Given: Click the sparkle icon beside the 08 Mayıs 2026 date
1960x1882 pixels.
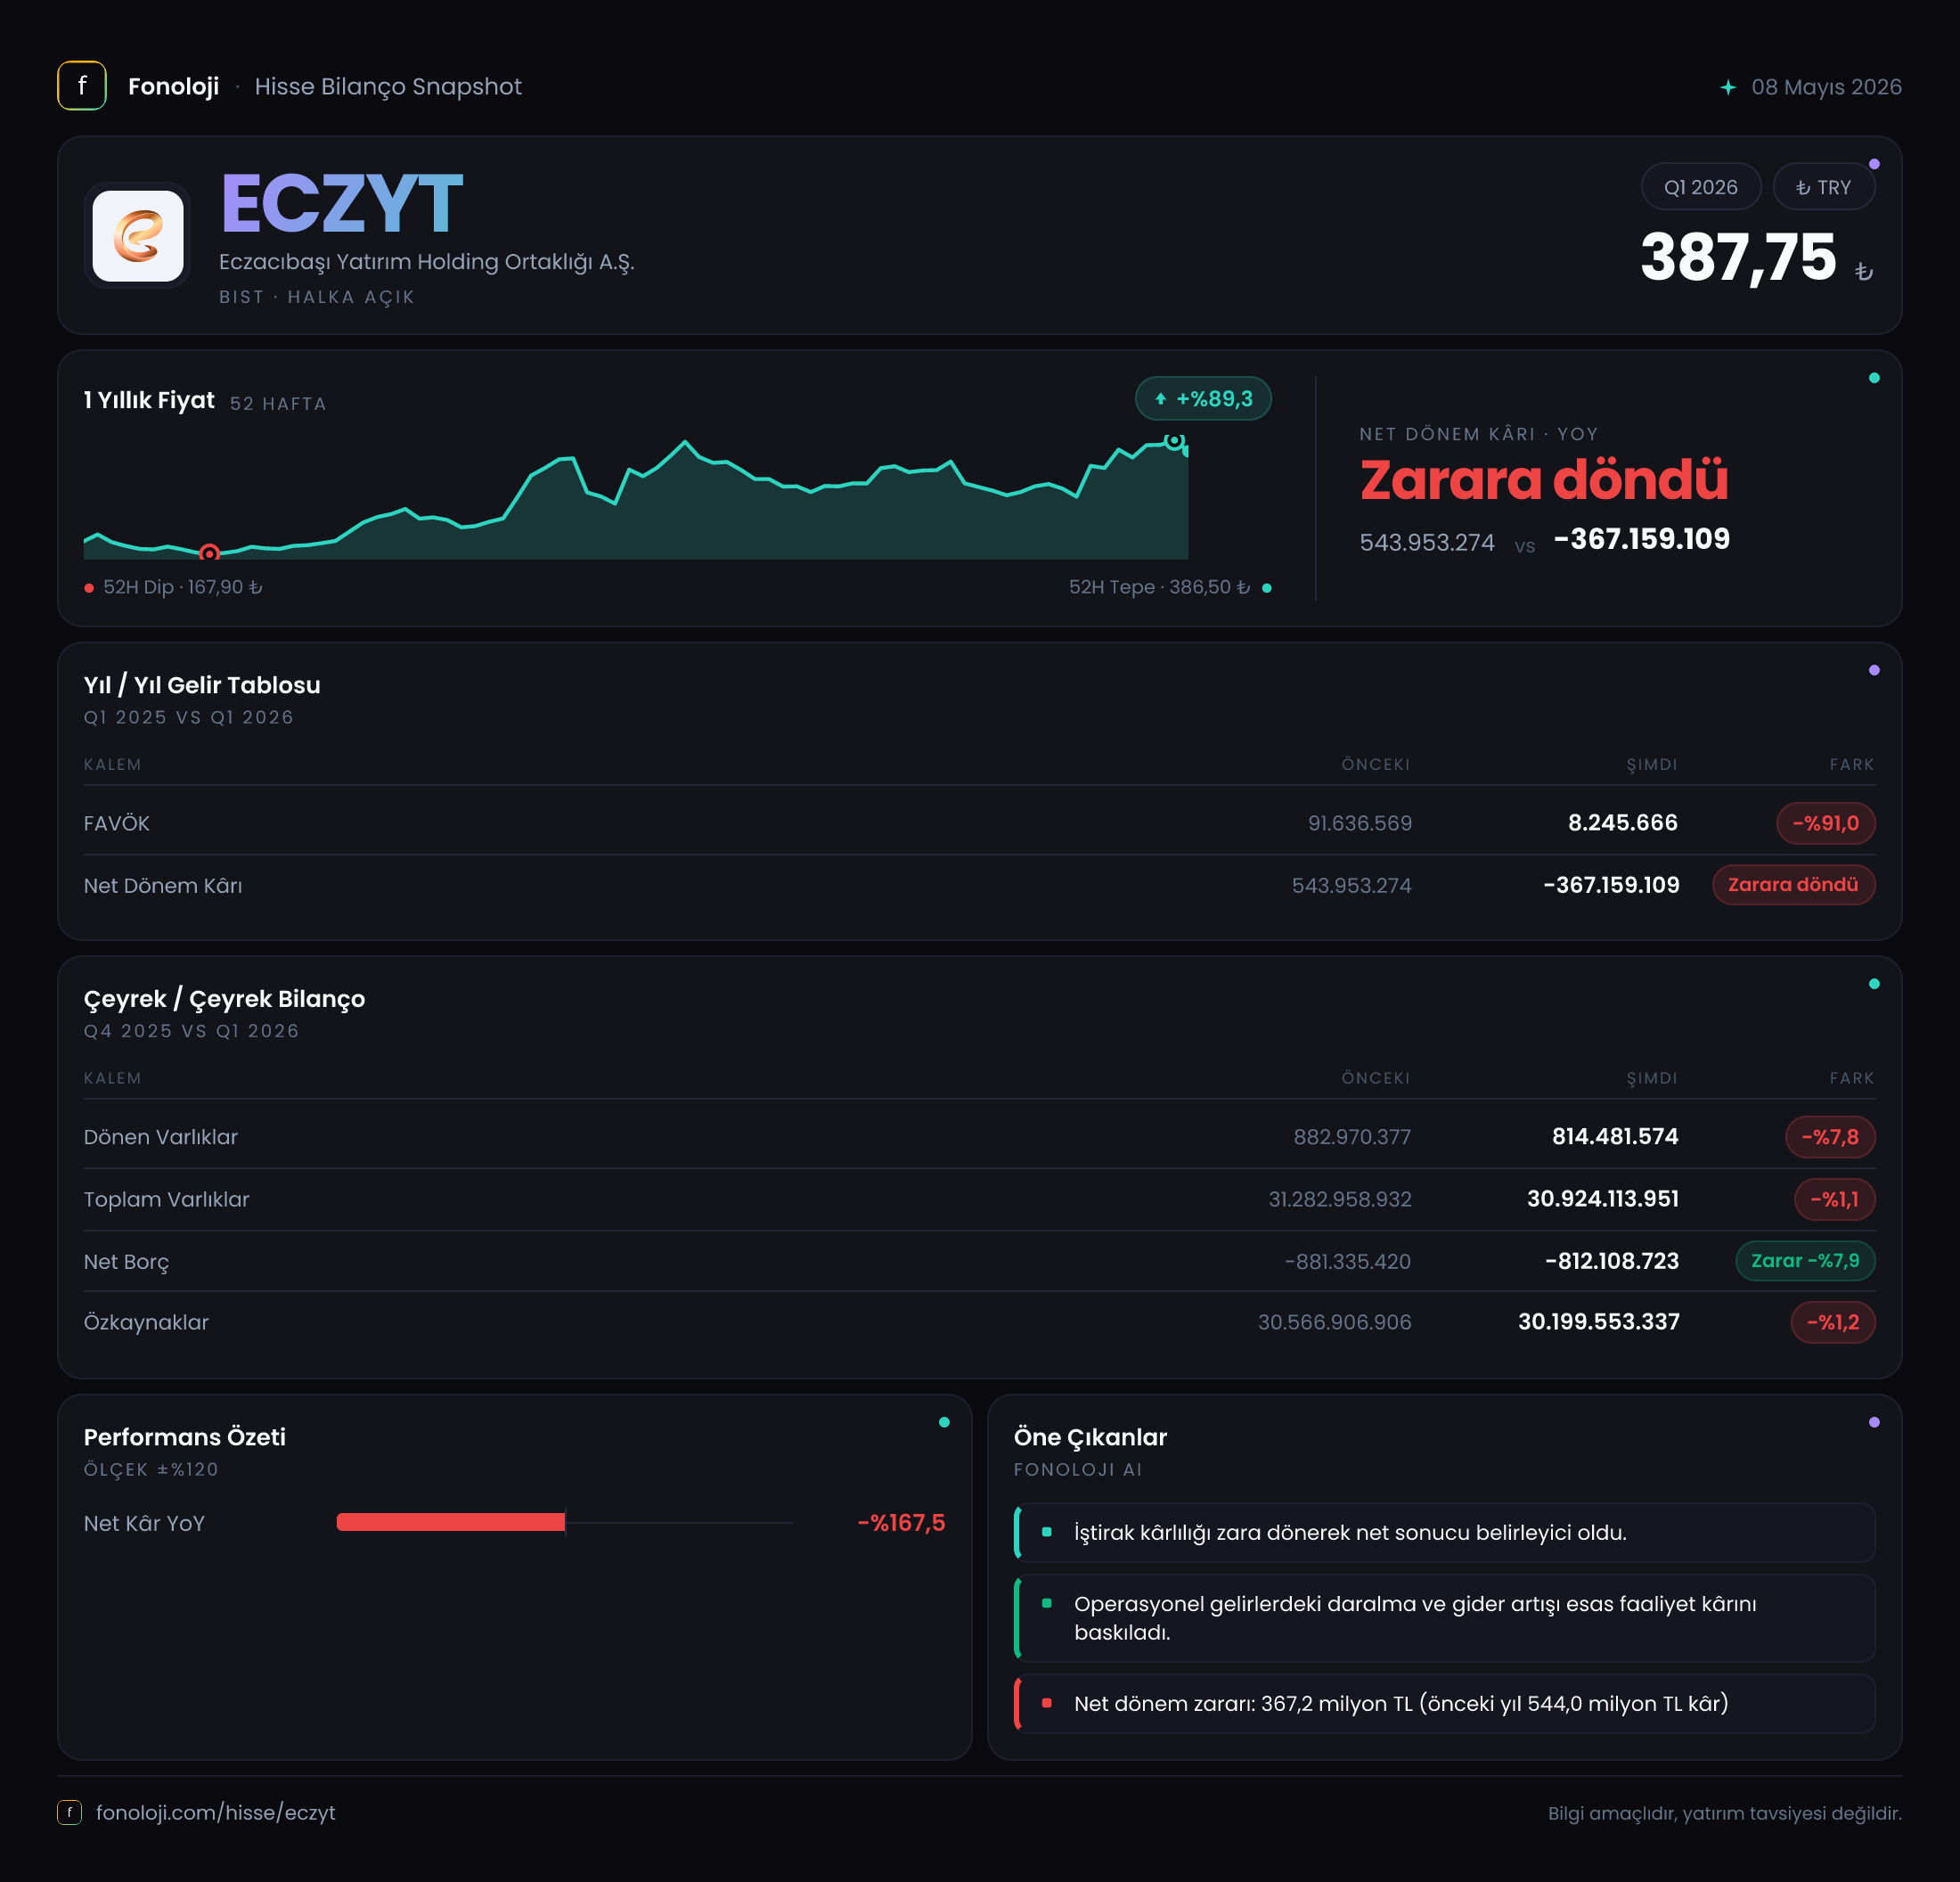Looking at the screenshot, I should [1728, 88].
